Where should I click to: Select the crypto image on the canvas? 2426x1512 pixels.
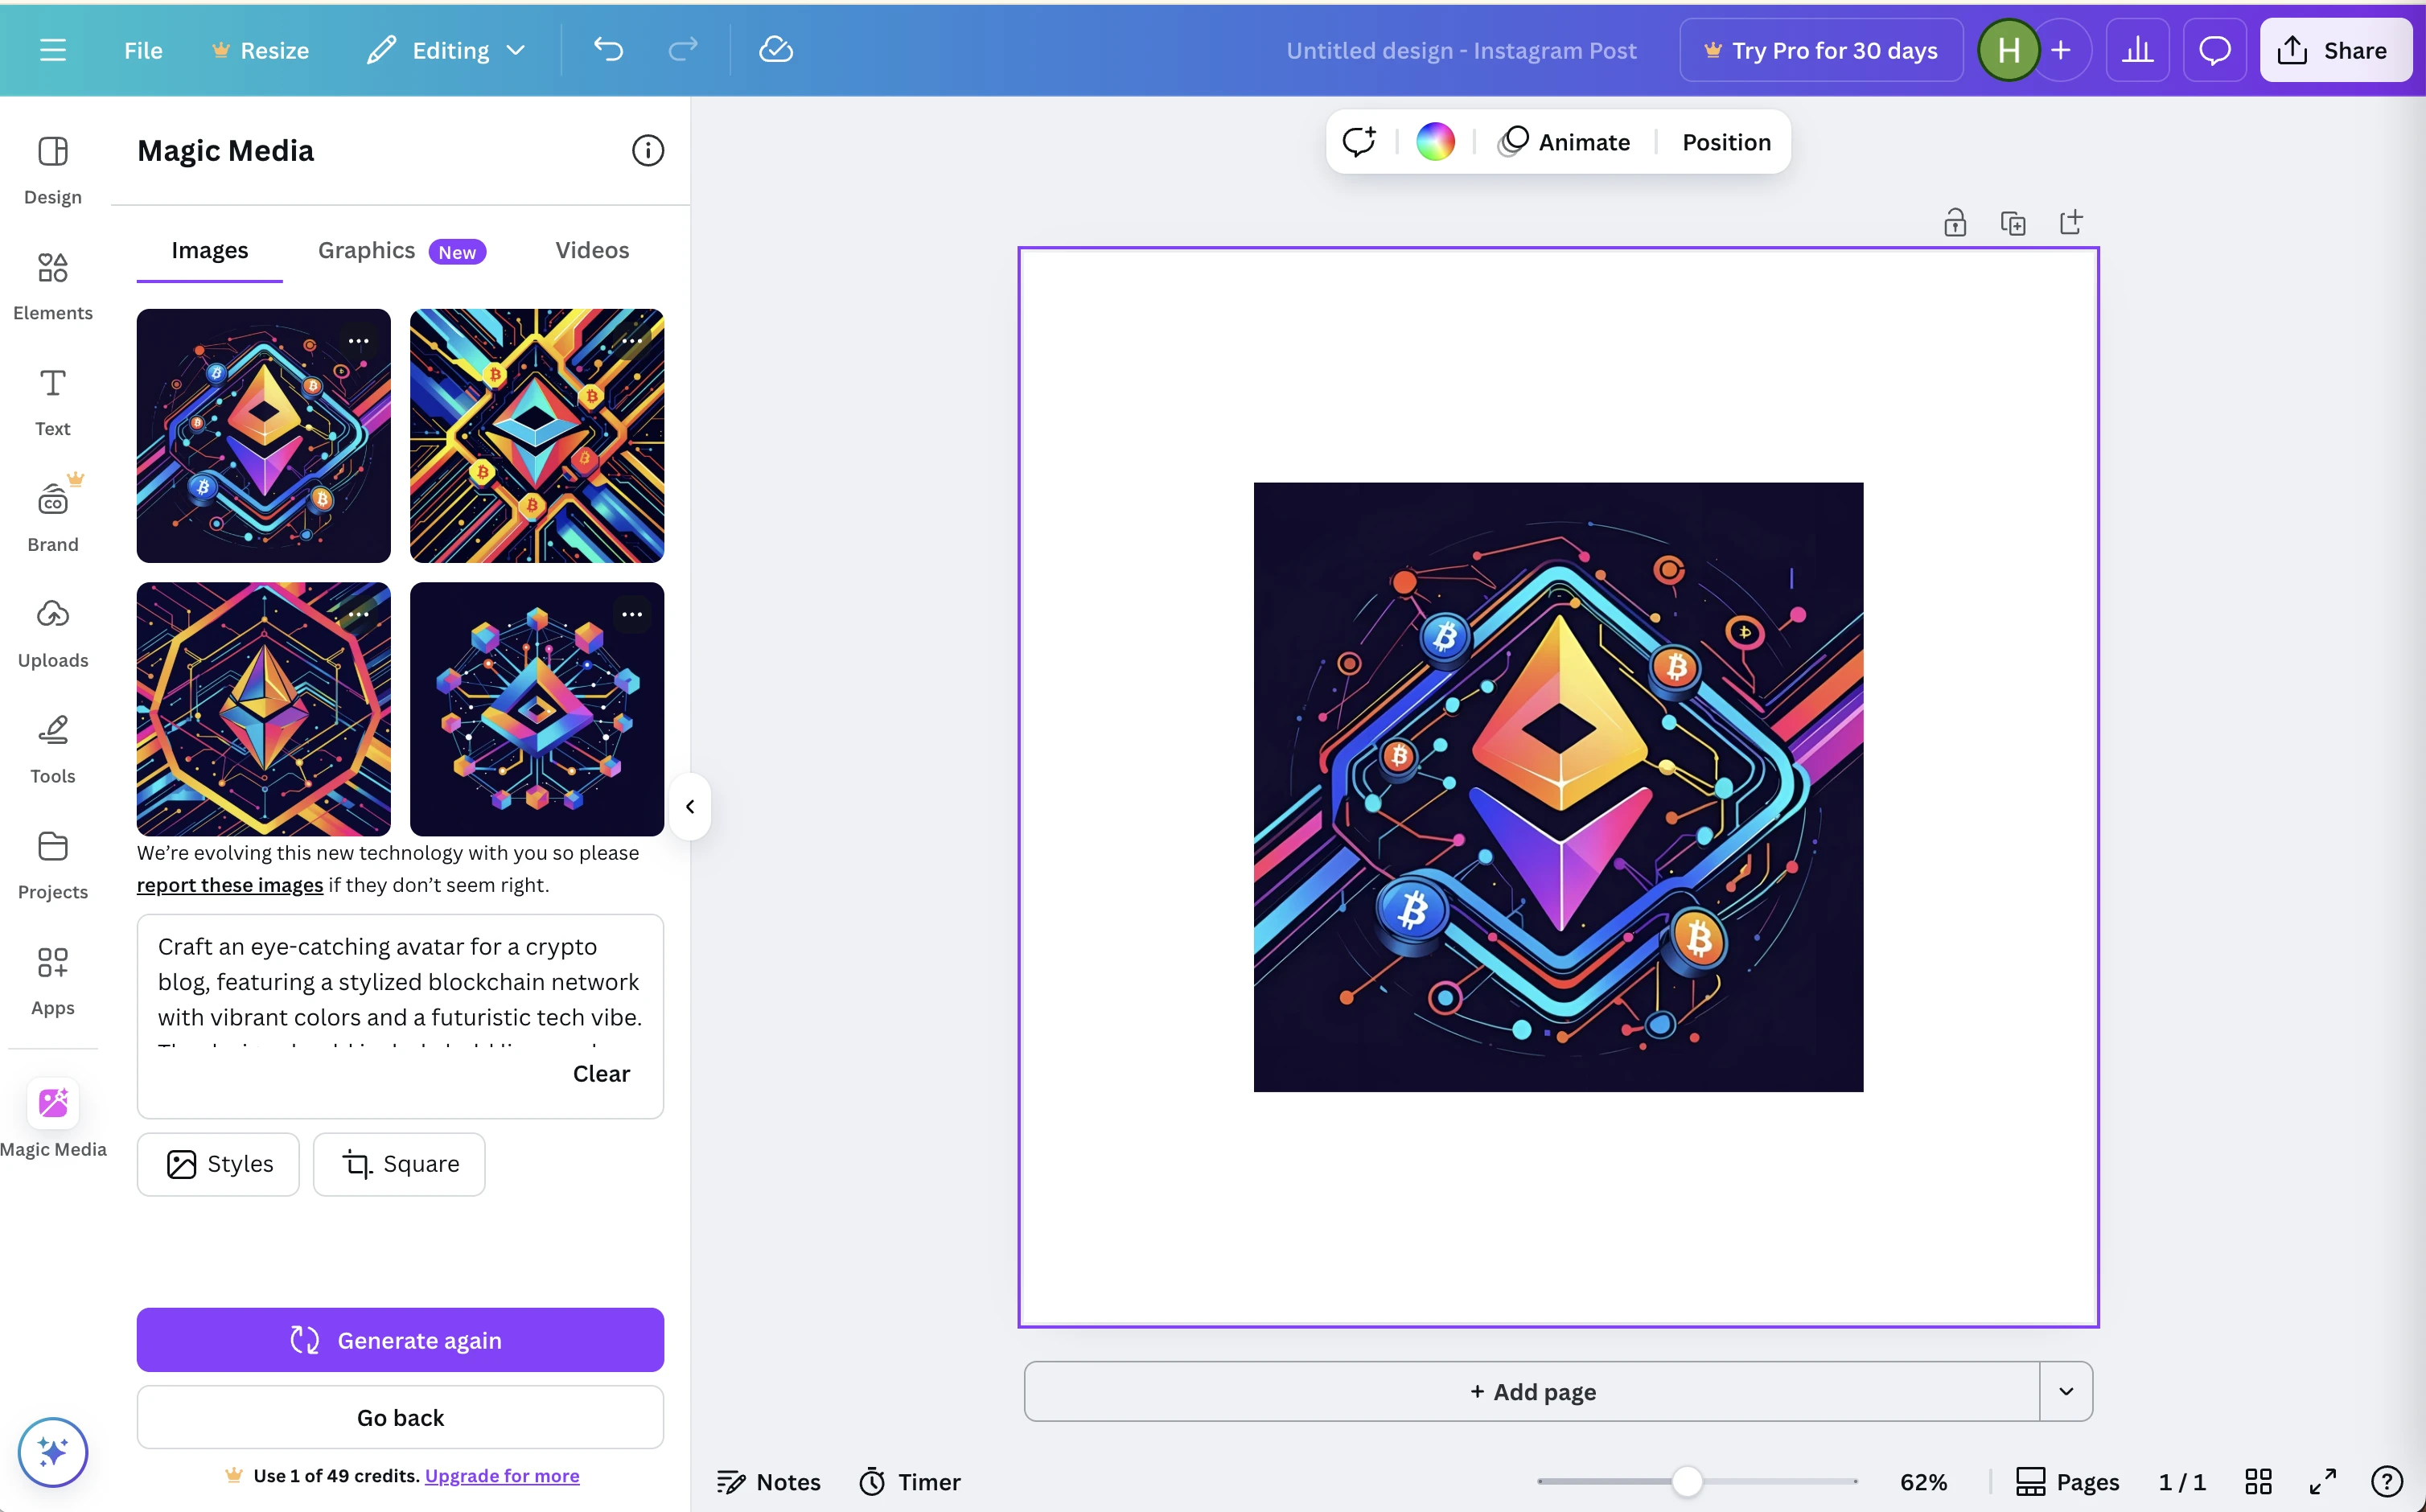coord(1558,787)
